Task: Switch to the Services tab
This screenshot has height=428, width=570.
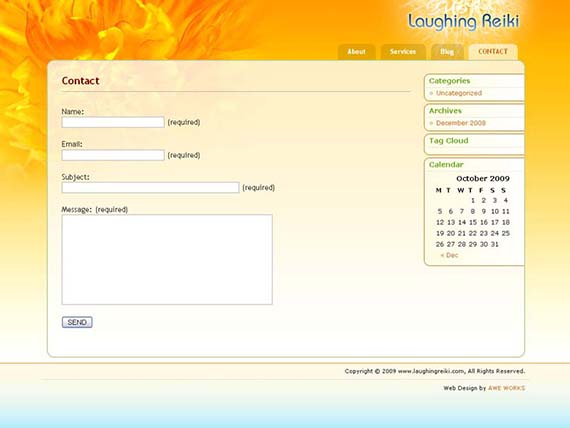Action: click(x=403, y=52)
